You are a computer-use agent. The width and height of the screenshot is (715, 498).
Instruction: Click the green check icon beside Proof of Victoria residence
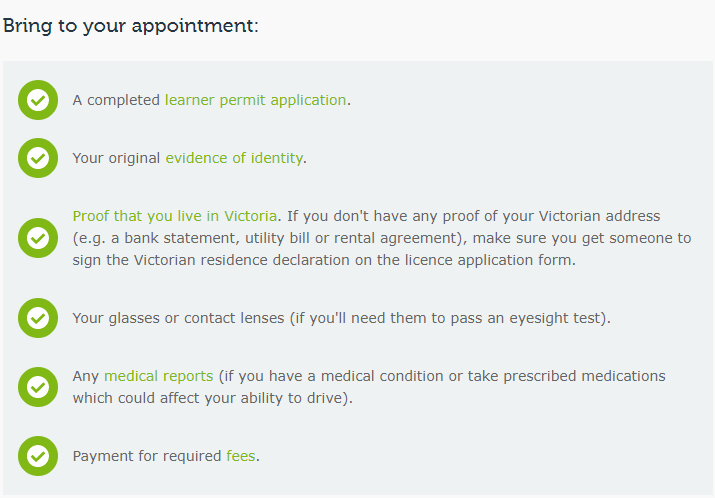38,238
